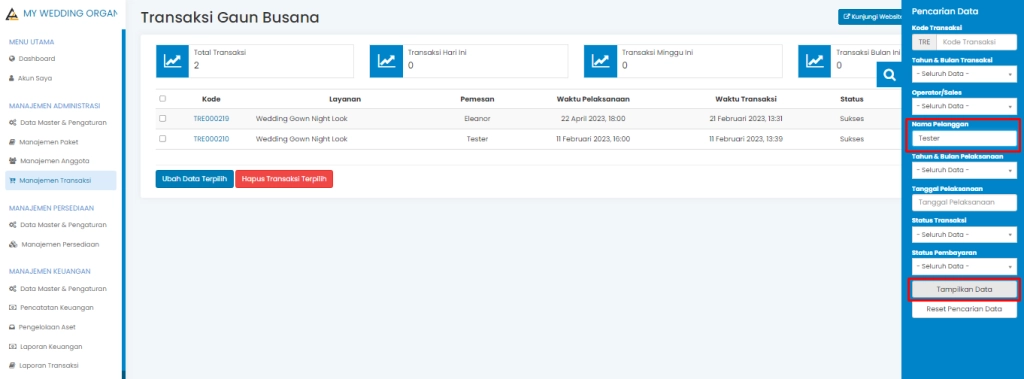Click the cell 22 April 2023, 18:00

[593, 119]
